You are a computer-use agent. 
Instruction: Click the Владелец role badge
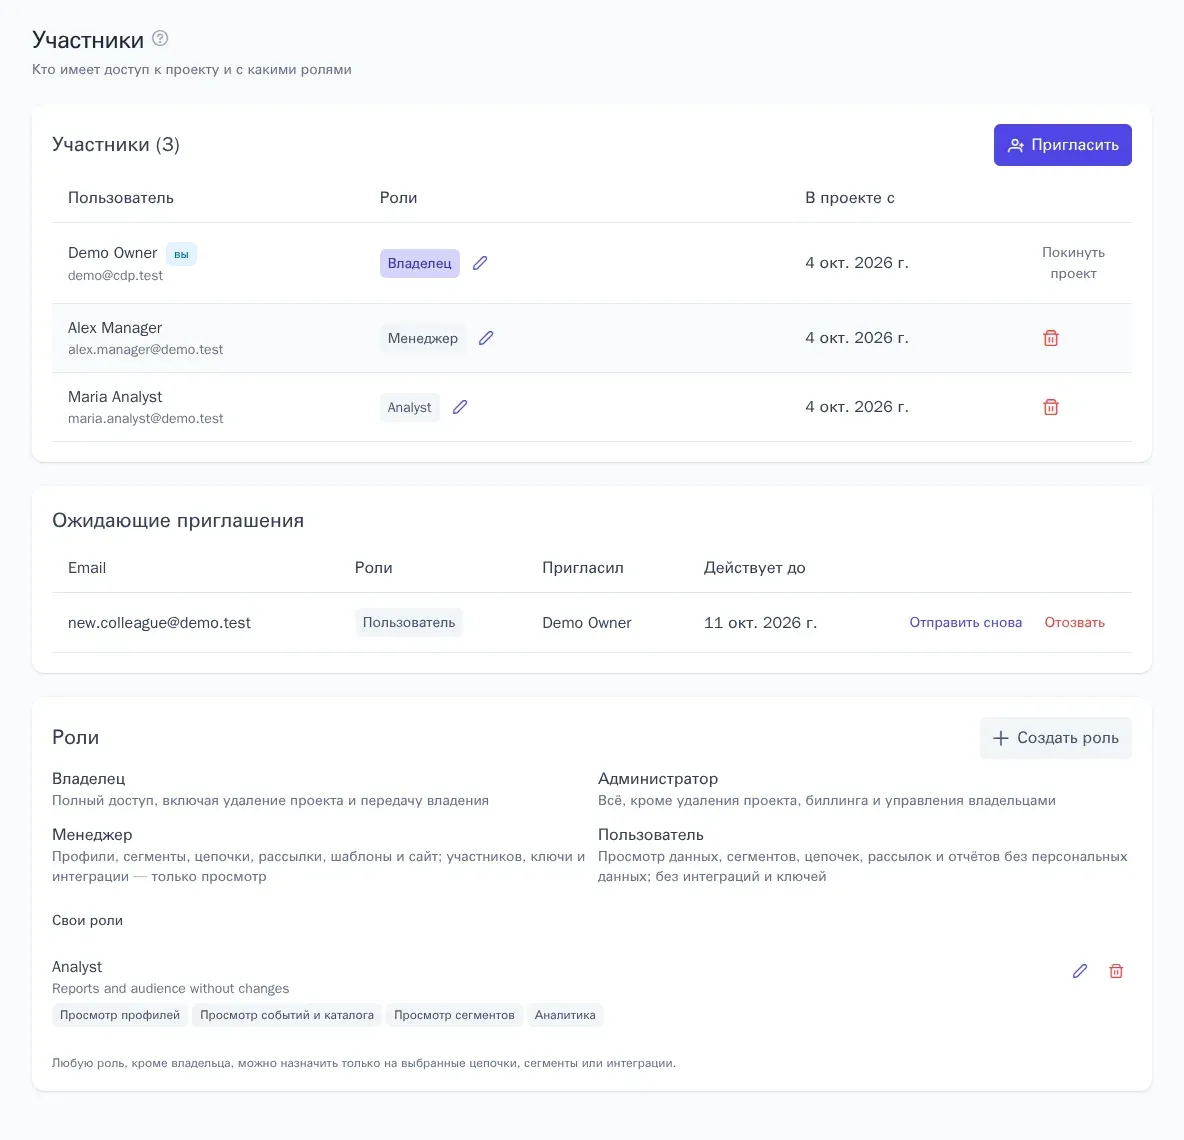coord(419,263)
